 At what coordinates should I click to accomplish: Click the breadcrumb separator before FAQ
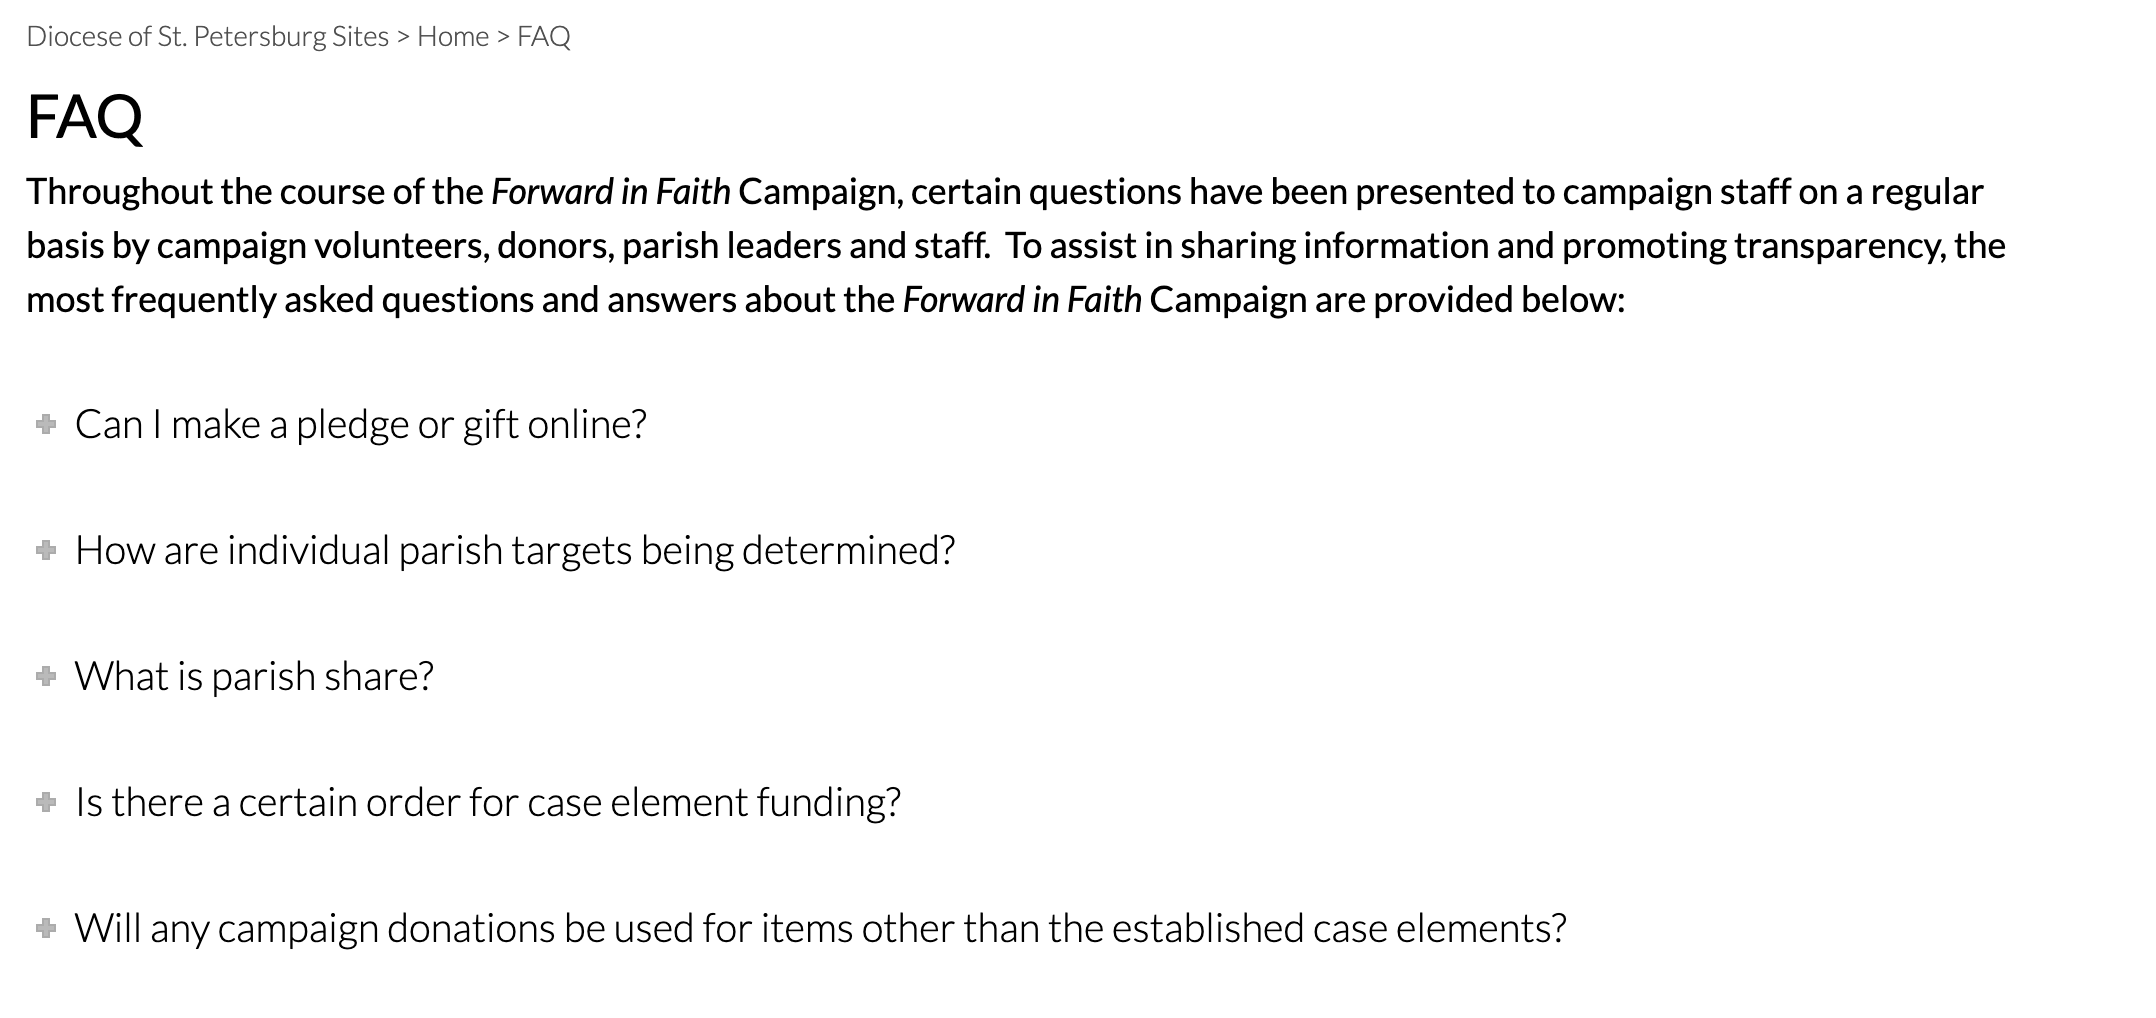point(503,37)
